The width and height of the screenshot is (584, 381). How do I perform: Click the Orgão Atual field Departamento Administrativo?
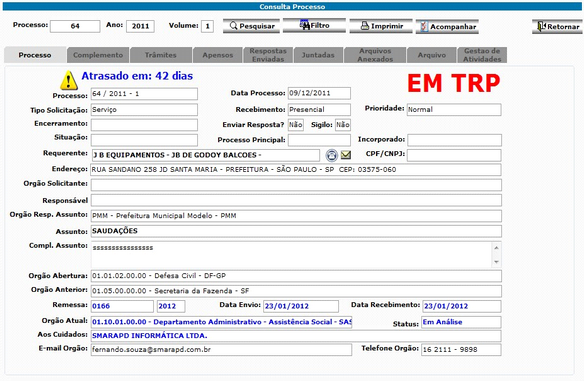[x=222, y=322]
